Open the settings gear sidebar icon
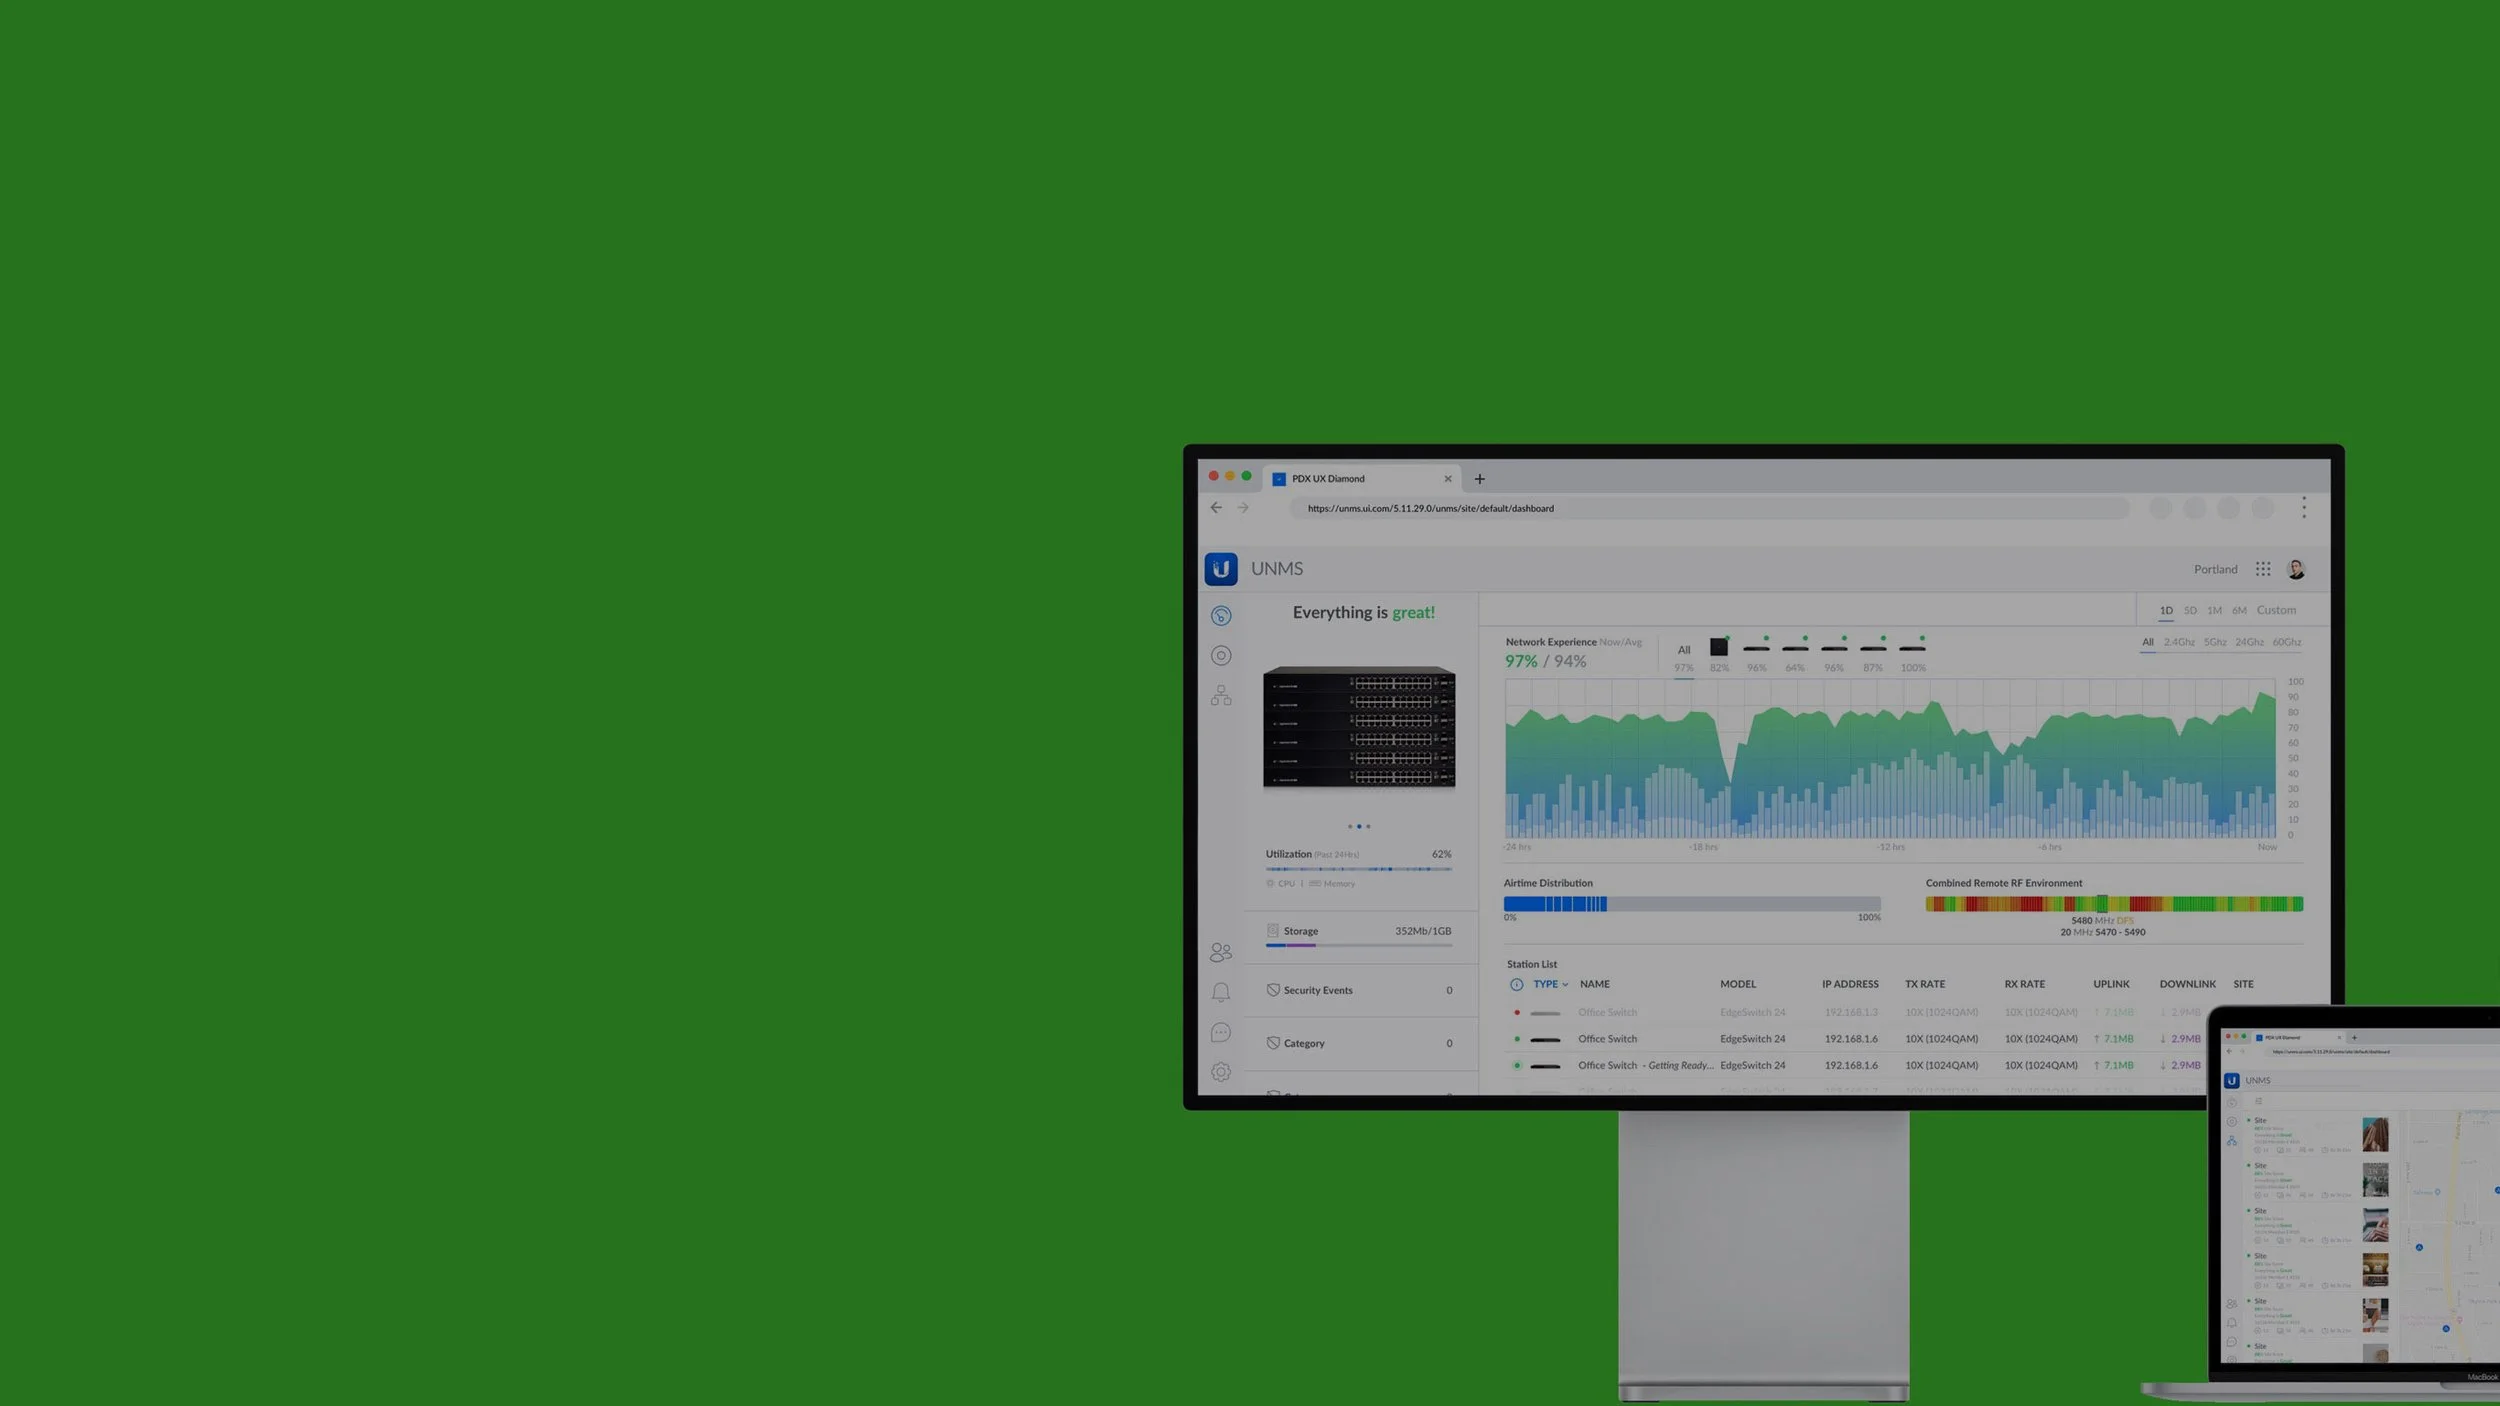 (x=1220, y=1072)
